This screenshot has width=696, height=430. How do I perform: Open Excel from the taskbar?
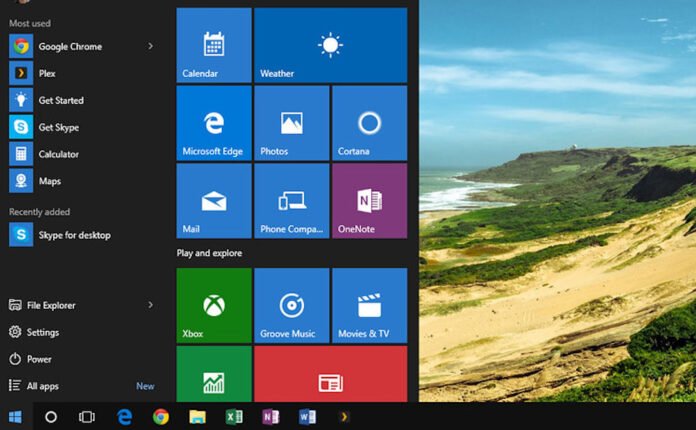pyautogui.click(x=234, y=417)
